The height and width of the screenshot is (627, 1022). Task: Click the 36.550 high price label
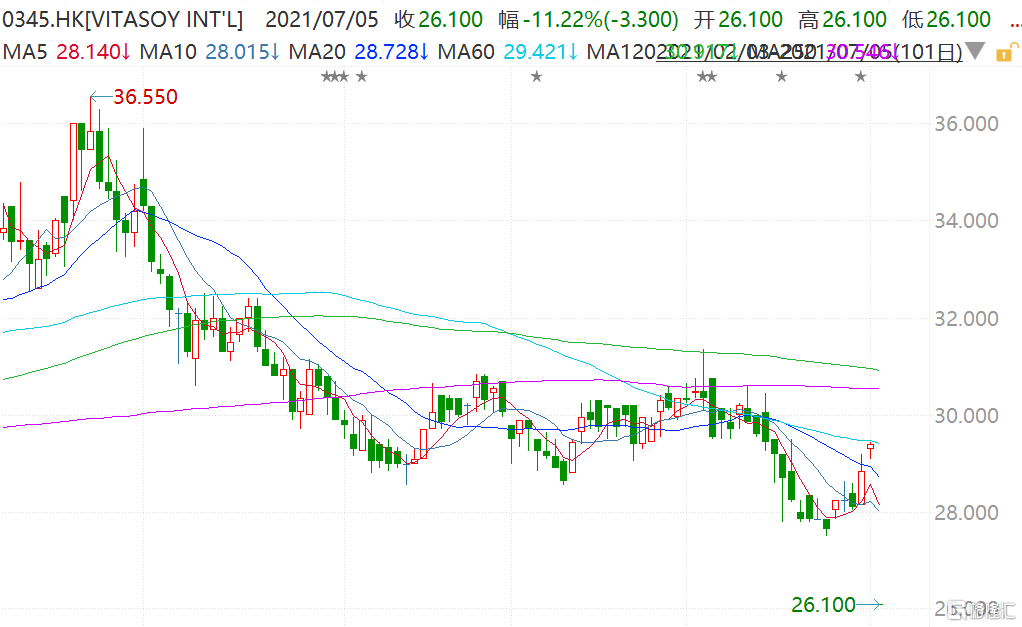point(145,97)
